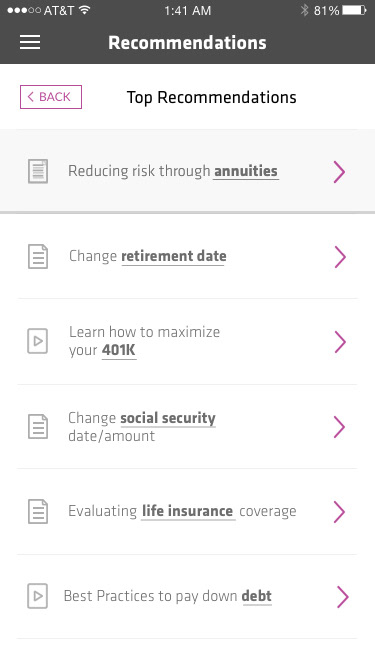Open debt best practices using chevron
Viewport: 375px width, 667px height.
coord(342,597)
